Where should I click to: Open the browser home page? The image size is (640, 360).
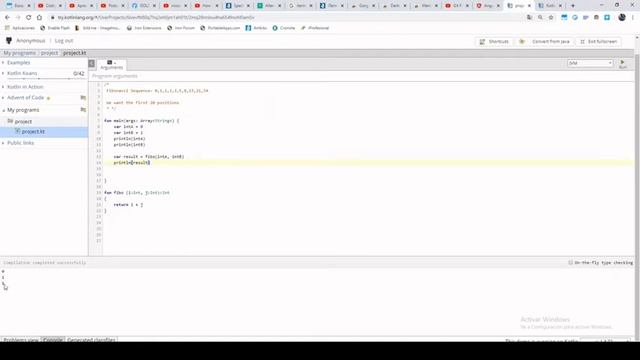pyautogui.click(x=39, y=18)
